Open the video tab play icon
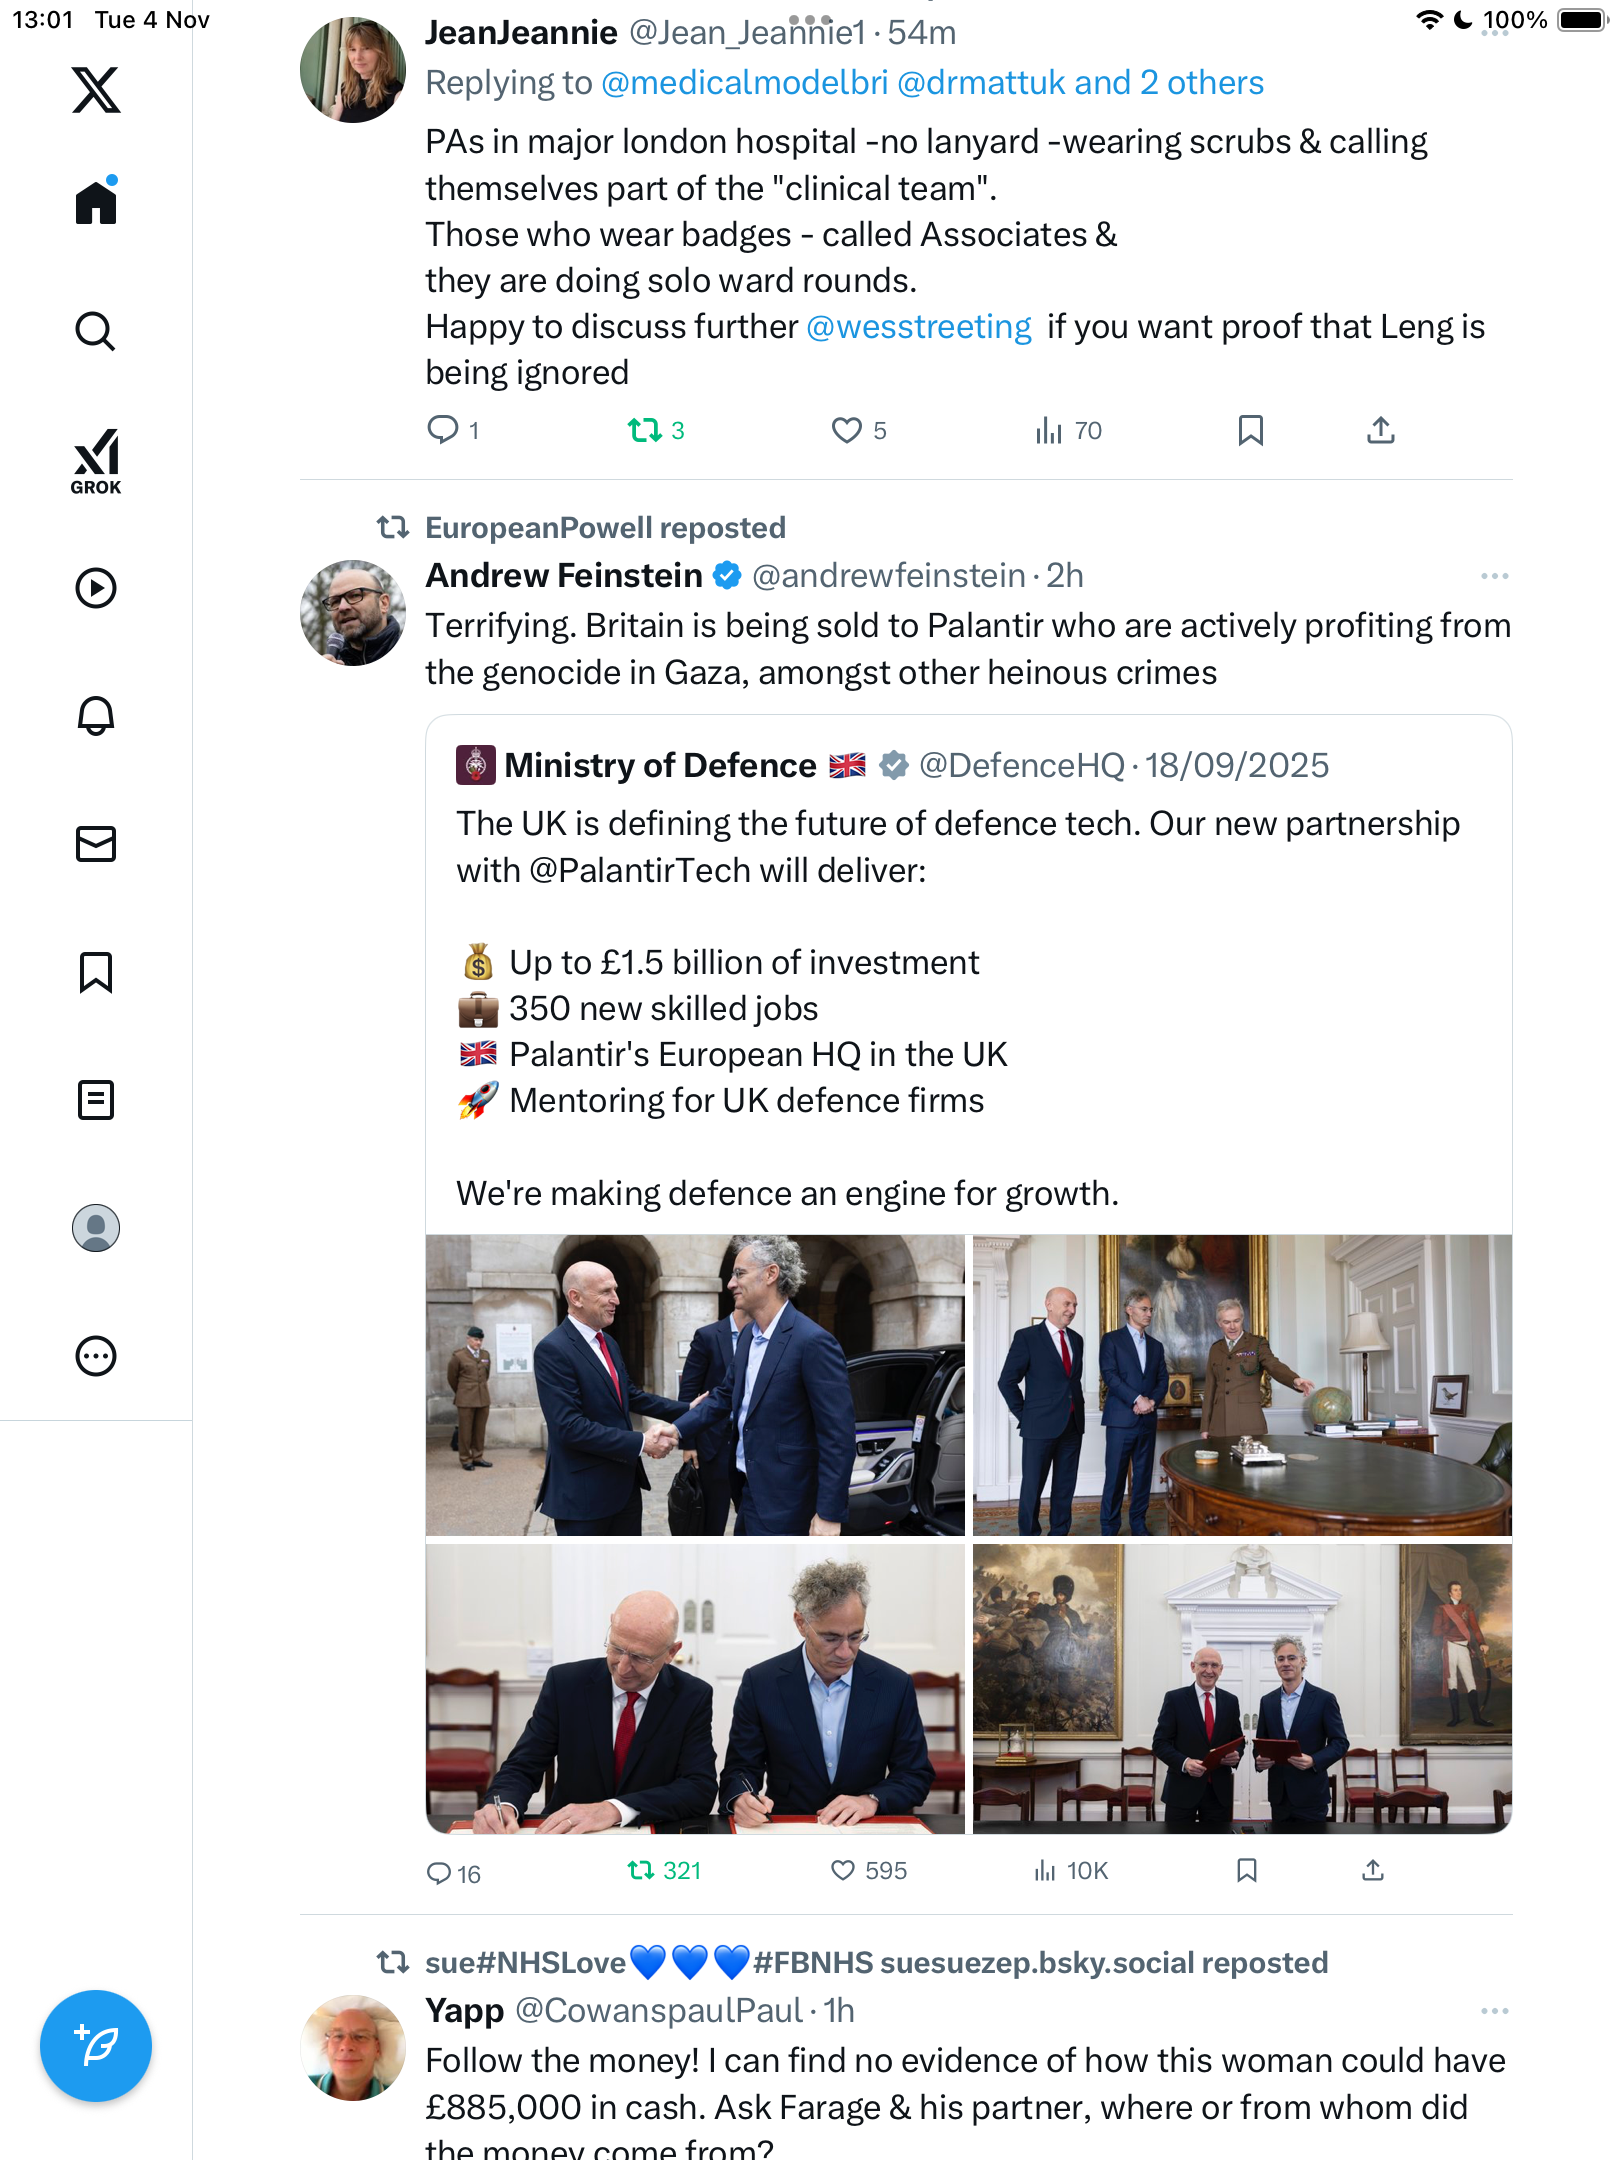1620x2160 pixels. pos(96,588)
